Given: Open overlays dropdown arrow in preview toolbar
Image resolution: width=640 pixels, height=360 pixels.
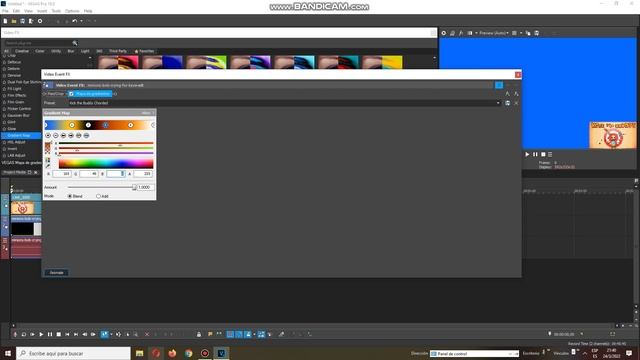Looking at the screenshot, I should tap(521, 33).
